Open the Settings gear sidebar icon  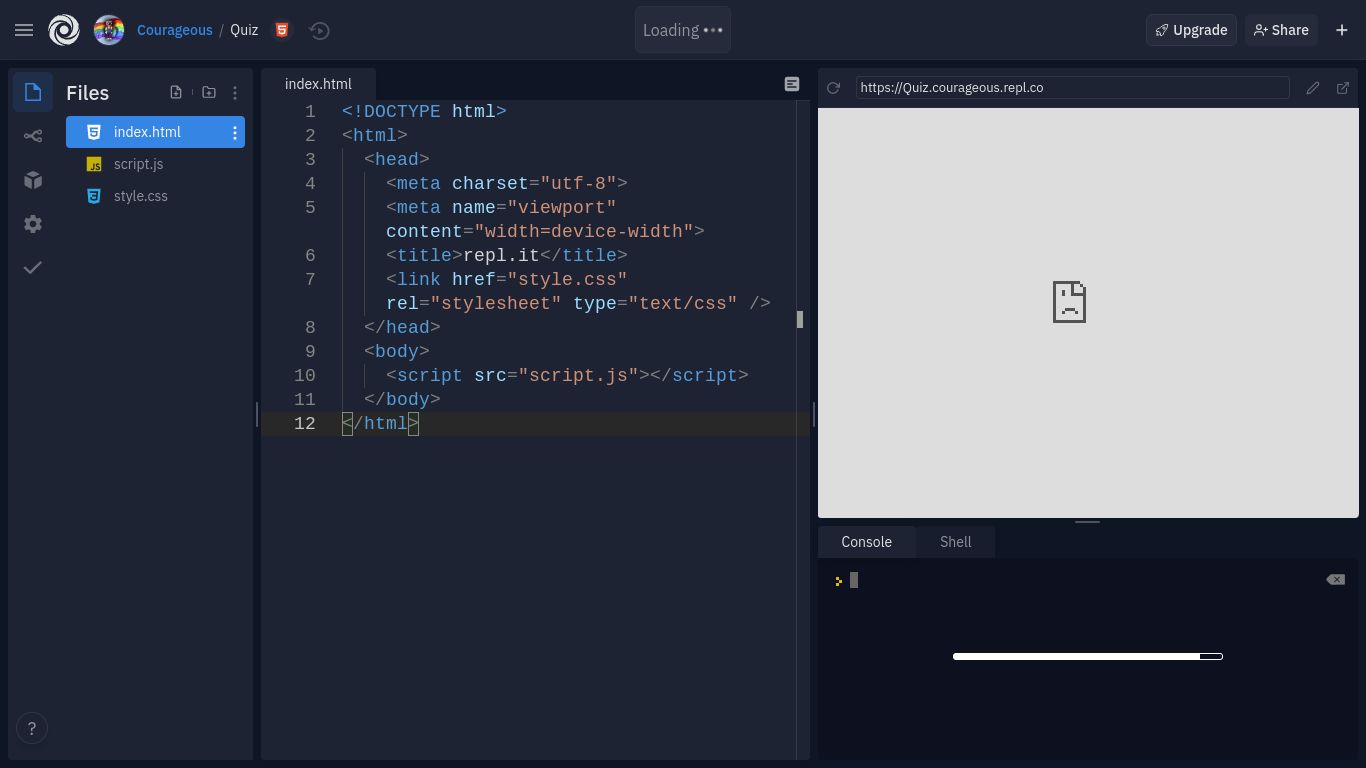pyautogui.click(x=33, y=224)
